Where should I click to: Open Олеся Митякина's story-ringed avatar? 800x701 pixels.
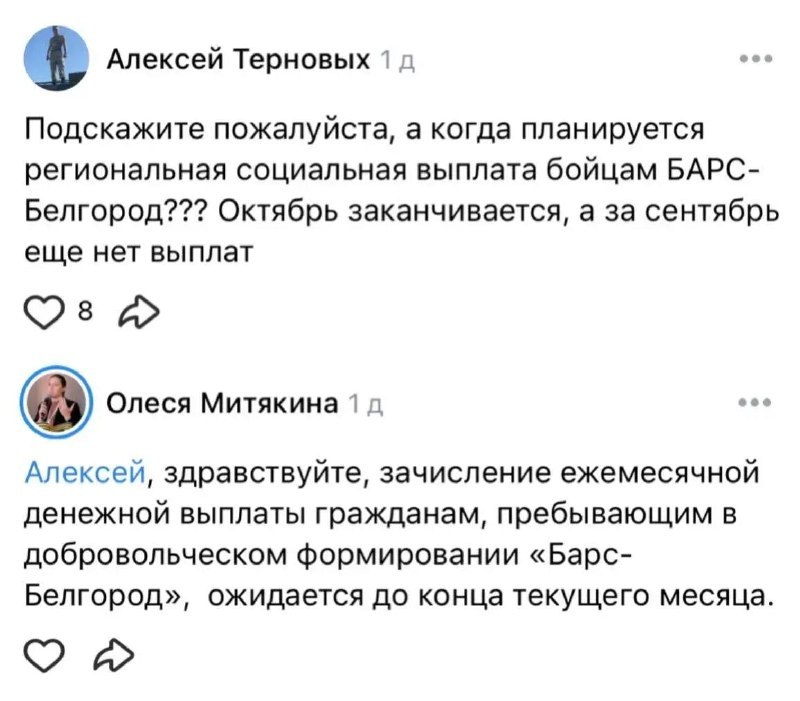[56, 402]
